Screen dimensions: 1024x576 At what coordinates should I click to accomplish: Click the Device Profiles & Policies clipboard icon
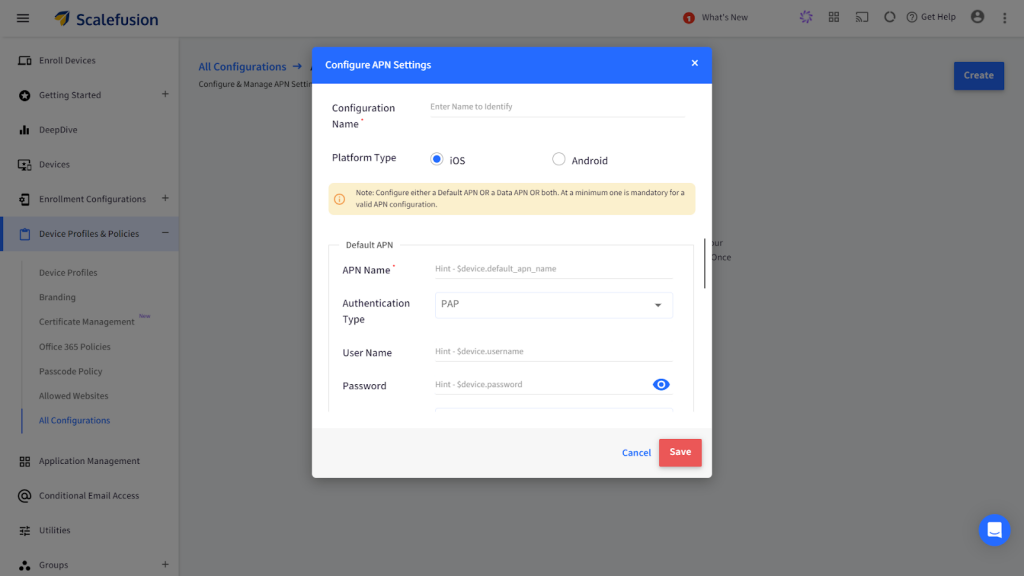pos(25,234)
